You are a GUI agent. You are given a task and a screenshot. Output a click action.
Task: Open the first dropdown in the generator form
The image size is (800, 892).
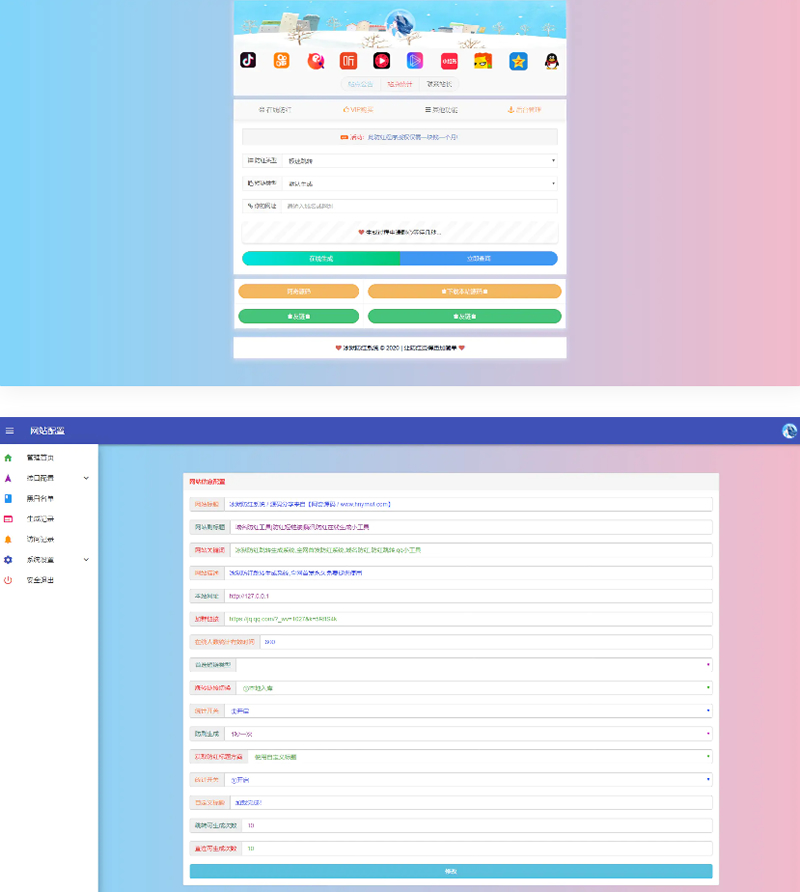coord(420,160)
